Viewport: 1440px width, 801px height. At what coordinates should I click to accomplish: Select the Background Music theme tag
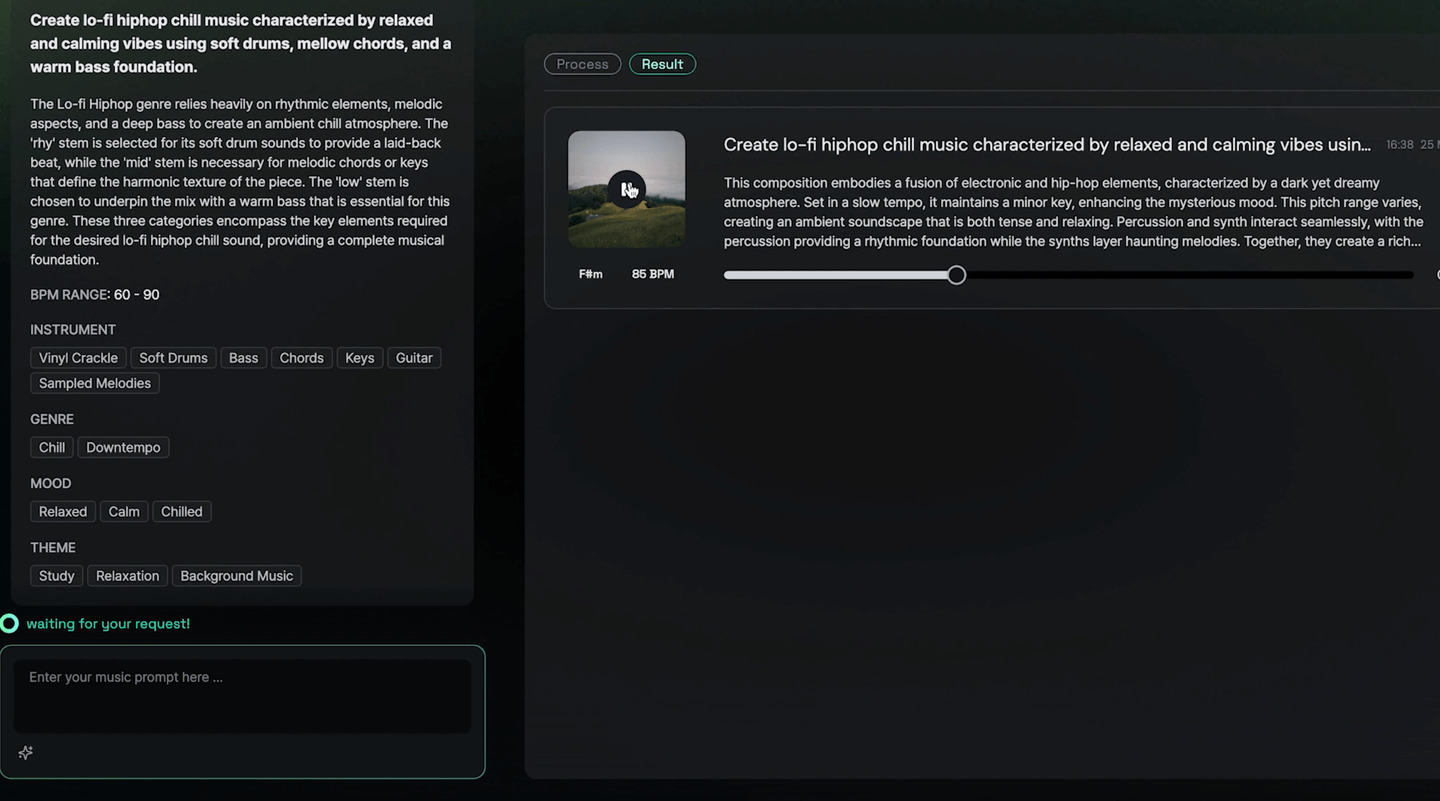[237, 576]
